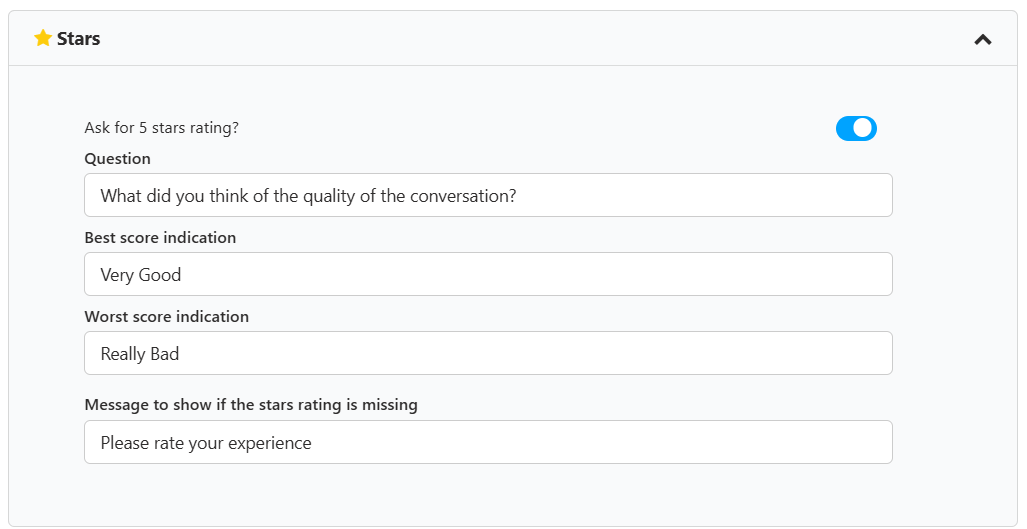The image size is (1027, 529).
Task: Click into the Worst score indication field
Action: [600, 353]
